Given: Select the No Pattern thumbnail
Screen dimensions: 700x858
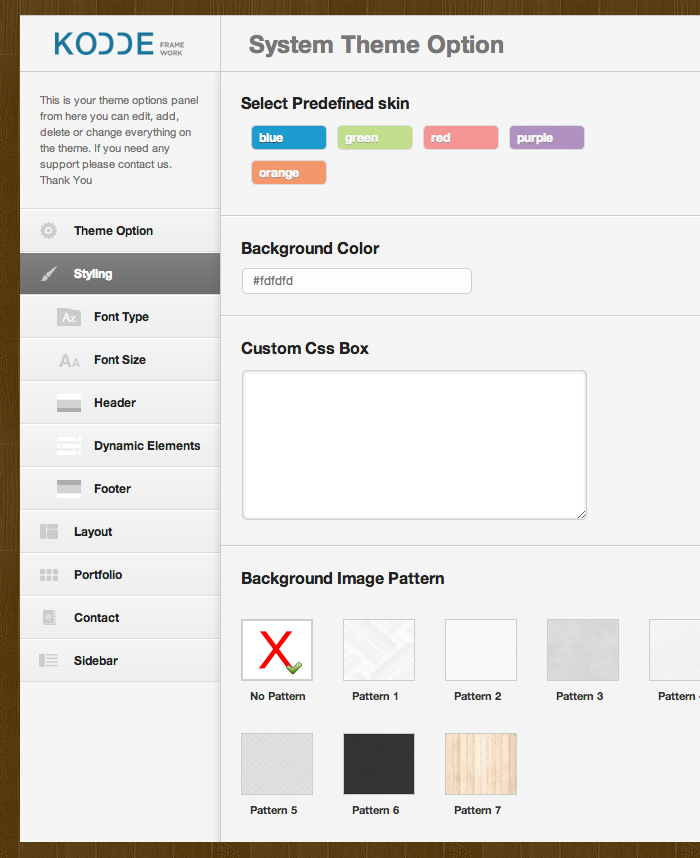Looking at the screenshot, I should click(277, 650).
